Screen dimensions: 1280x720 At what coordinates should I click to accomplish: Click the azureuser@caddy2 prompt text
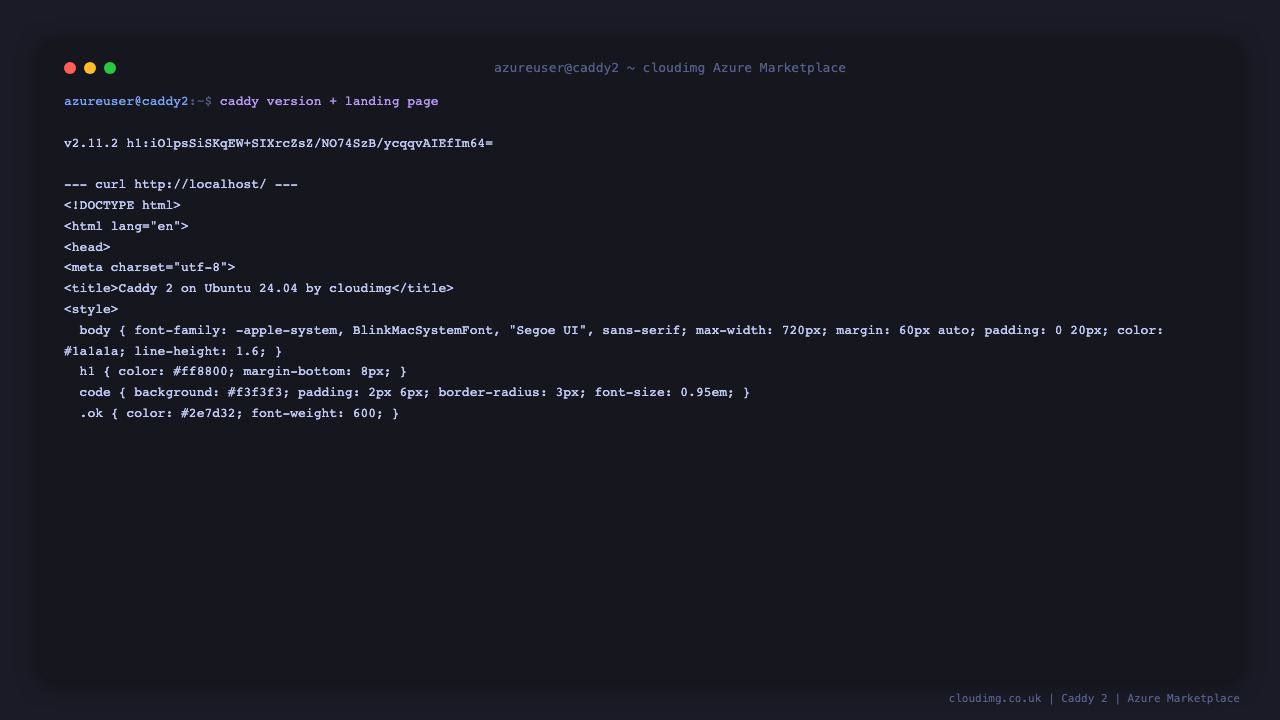(126, 102)
